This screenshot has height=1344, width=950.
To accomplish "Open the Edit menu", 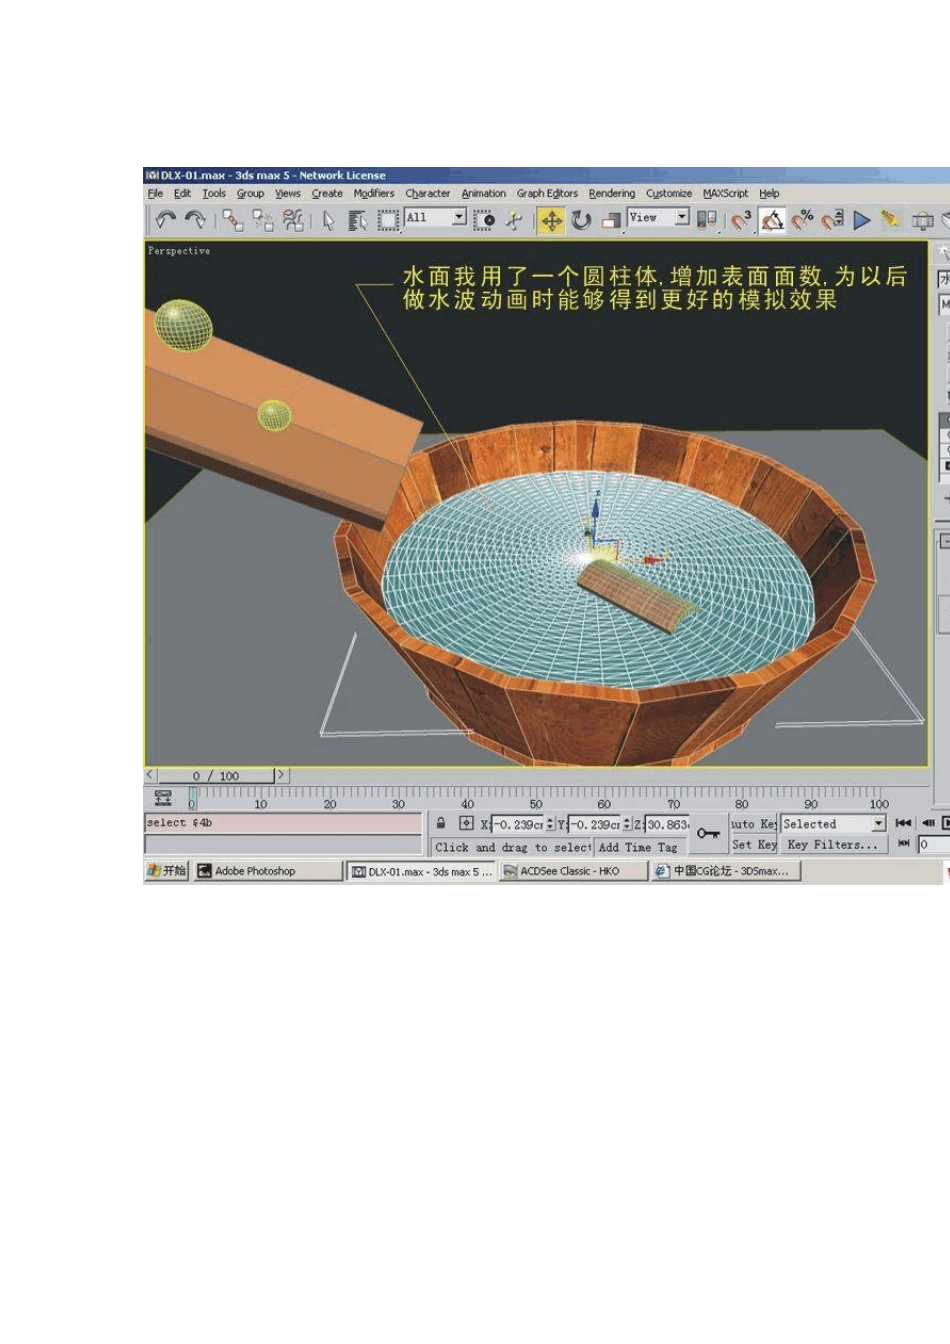I will click(182, 193).
